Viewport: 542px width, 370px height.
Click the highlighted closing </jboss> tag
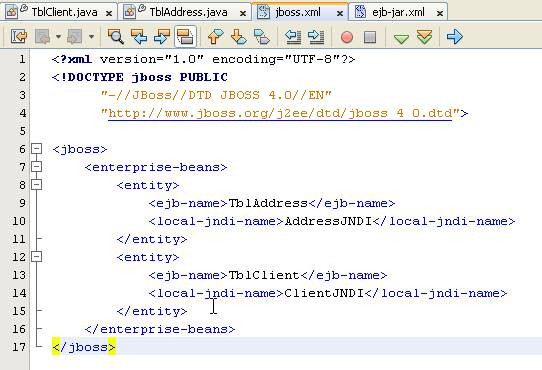(x=84, y=347)
